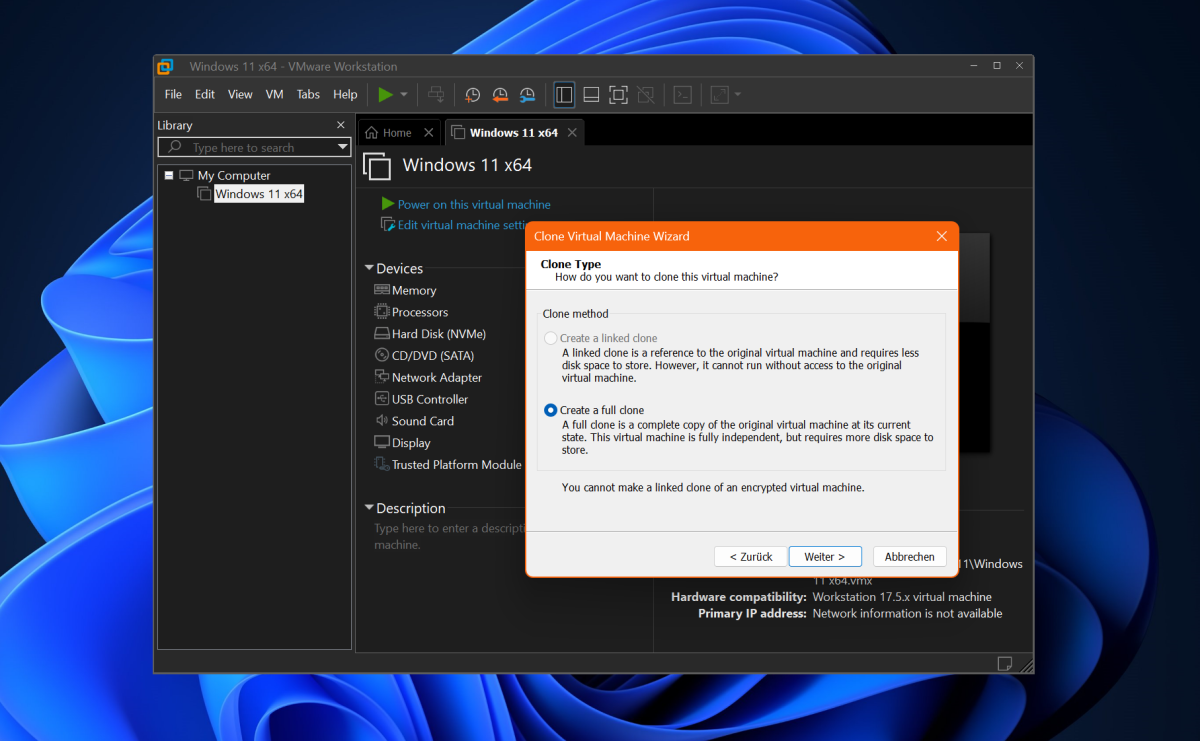Power on the virtual machine via toolbar

pos(388,94)
